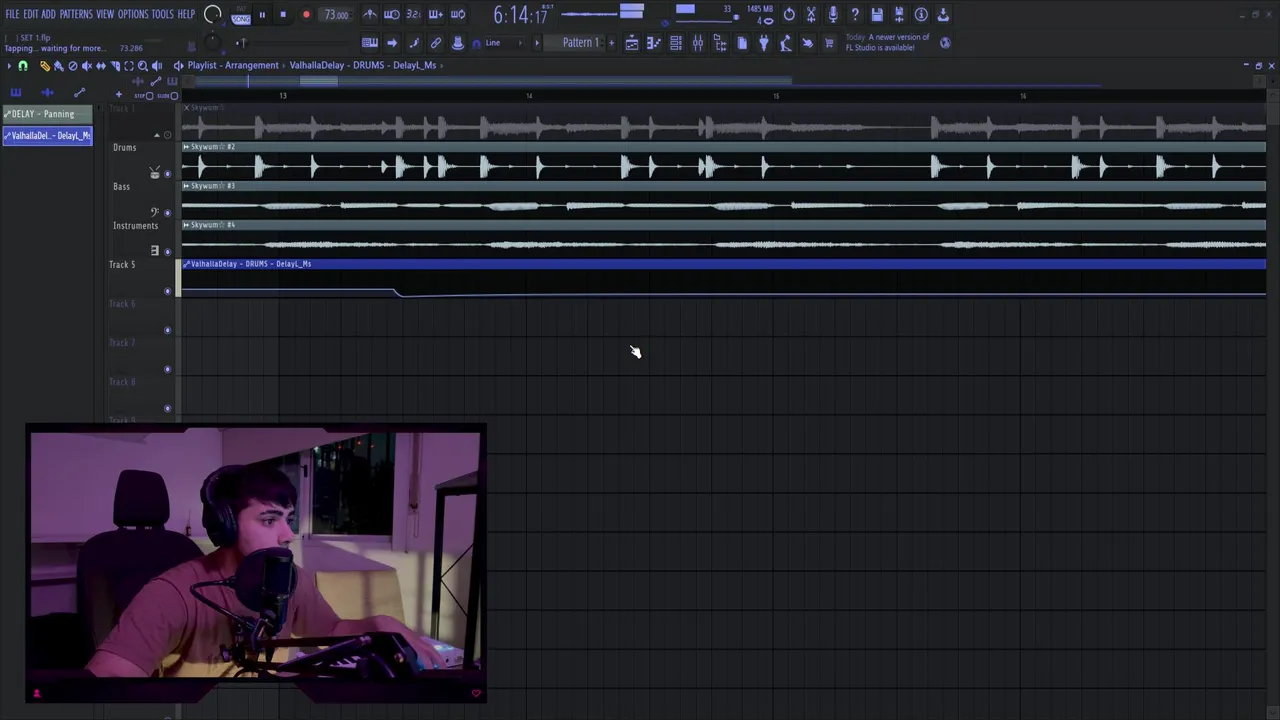Screen dimensions: 1280x720
Task: Click the step-edit arrow icon in toolbar
Action: (x=392, y=43)
